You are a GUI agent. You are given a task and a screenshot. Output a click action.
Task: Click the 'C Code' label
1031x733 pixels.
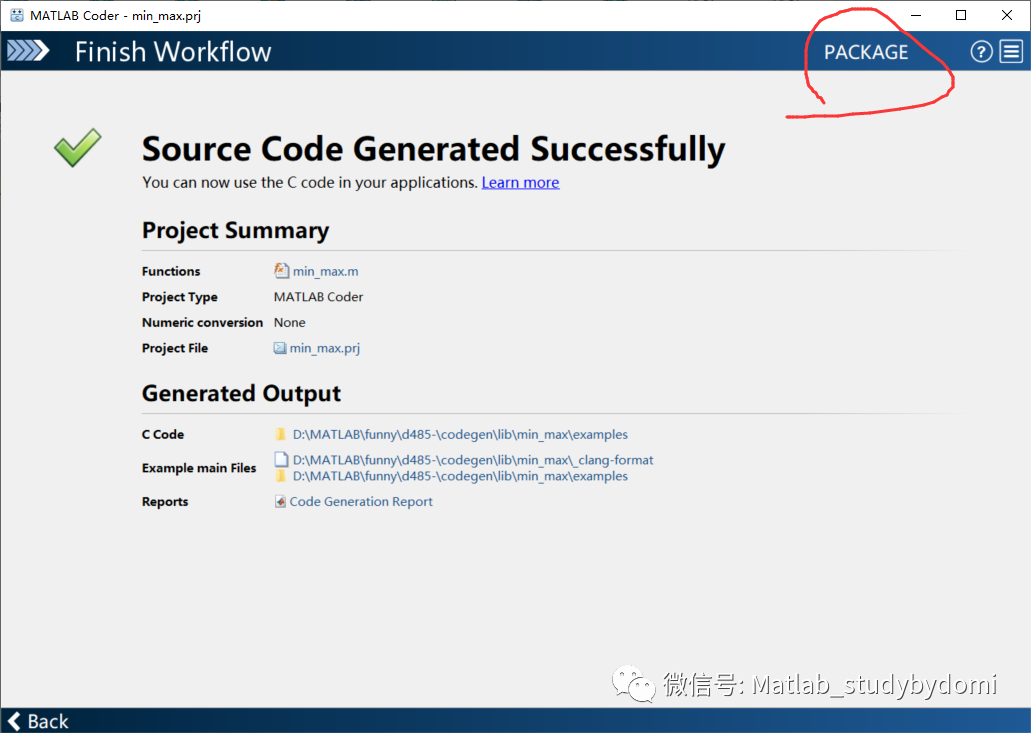click(163, 435)
